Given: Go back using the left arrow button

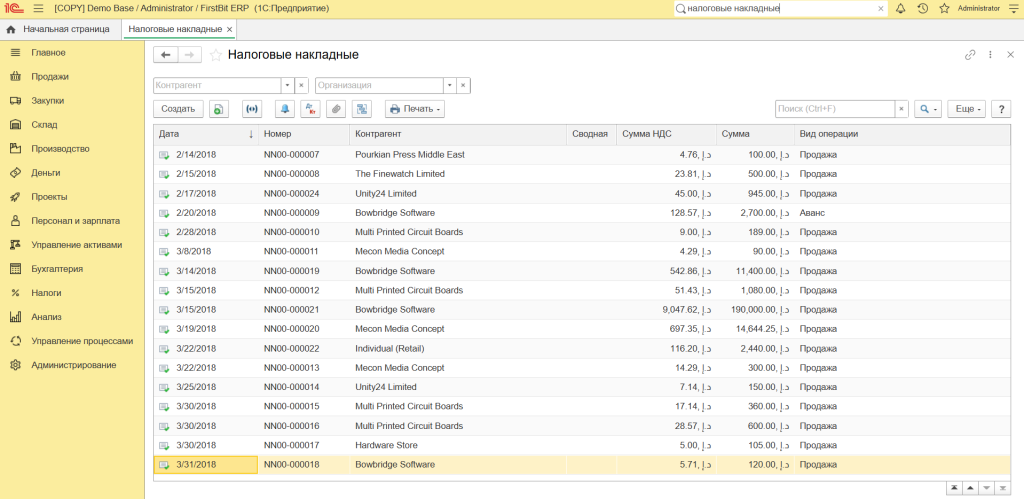Looking at the screenshot, I should coord(165,55).
